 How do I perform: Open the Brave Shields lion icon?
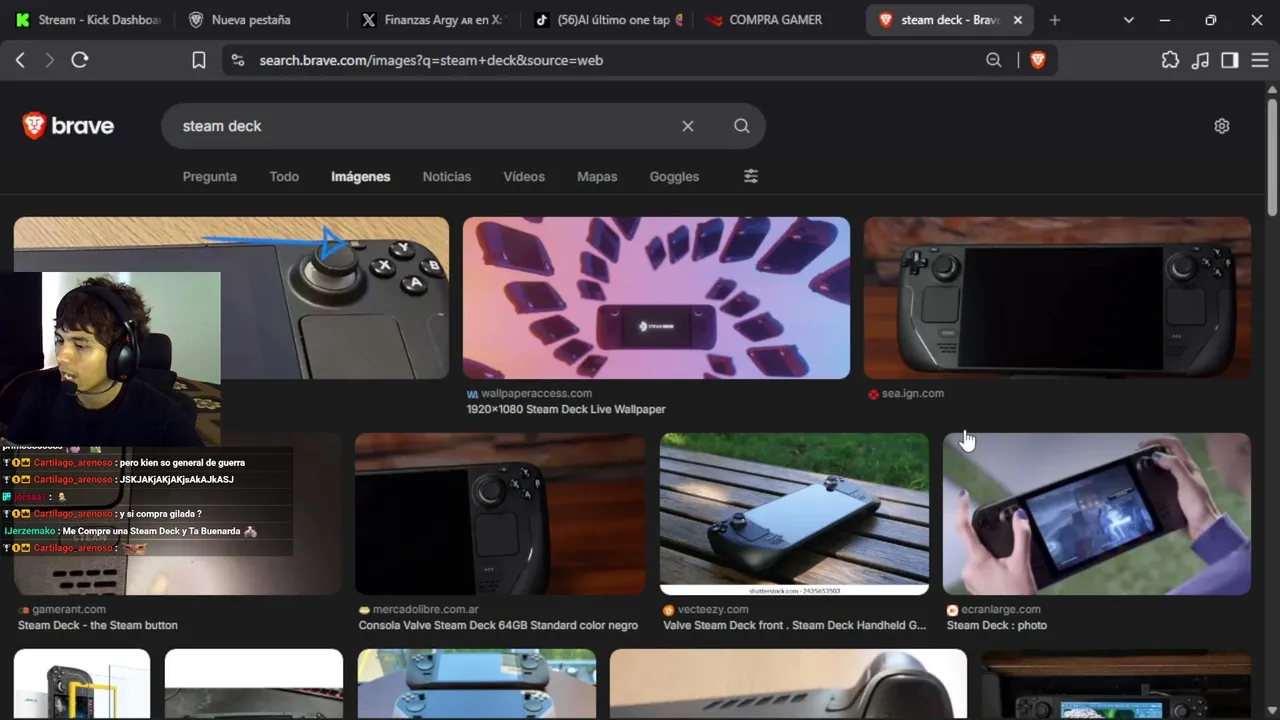click(1038, 60)
